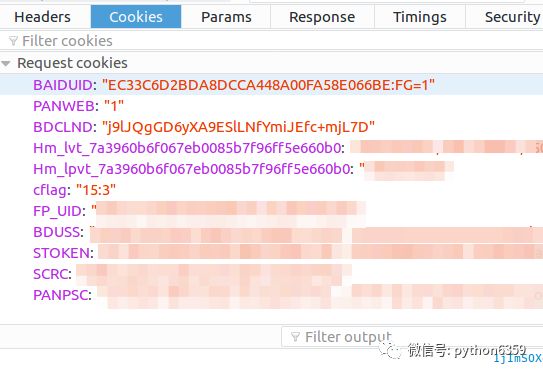Collapse the Request cookies section

6,63
